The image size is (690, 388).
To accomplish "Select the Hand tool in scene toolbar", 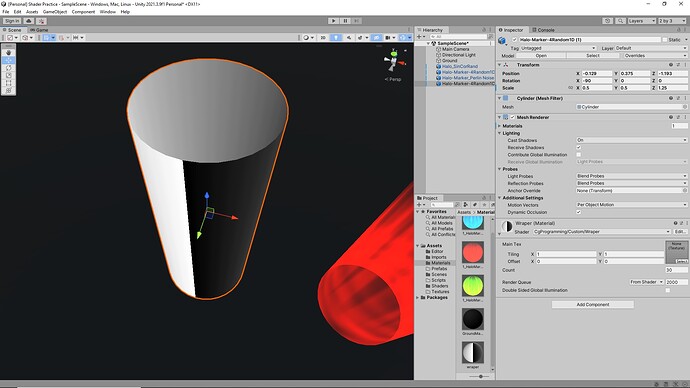I will [8, 52].
